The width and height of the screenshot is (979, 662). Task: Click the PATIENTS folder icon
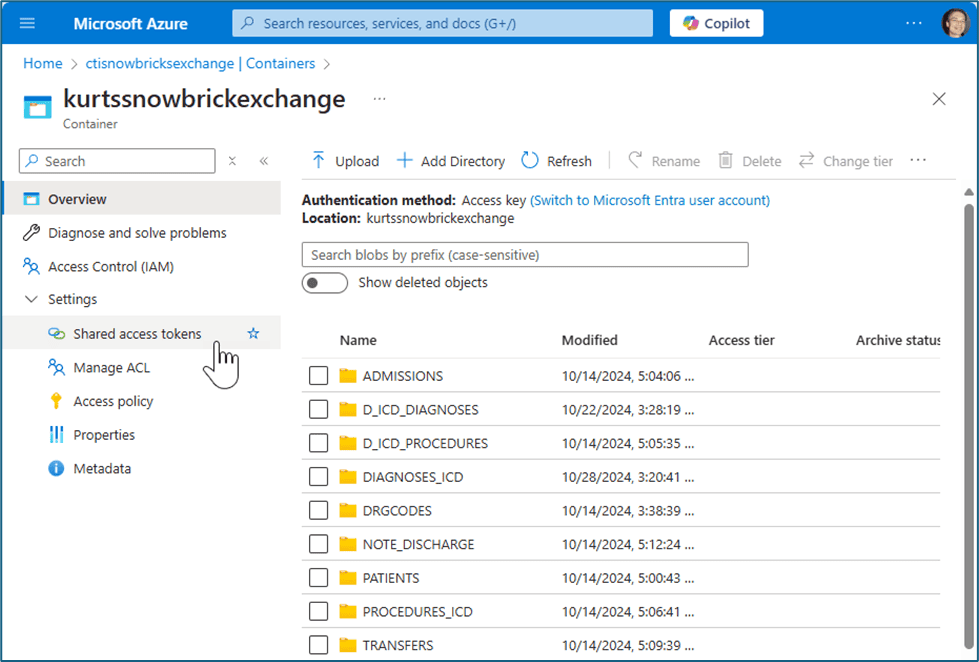[348, 578]
